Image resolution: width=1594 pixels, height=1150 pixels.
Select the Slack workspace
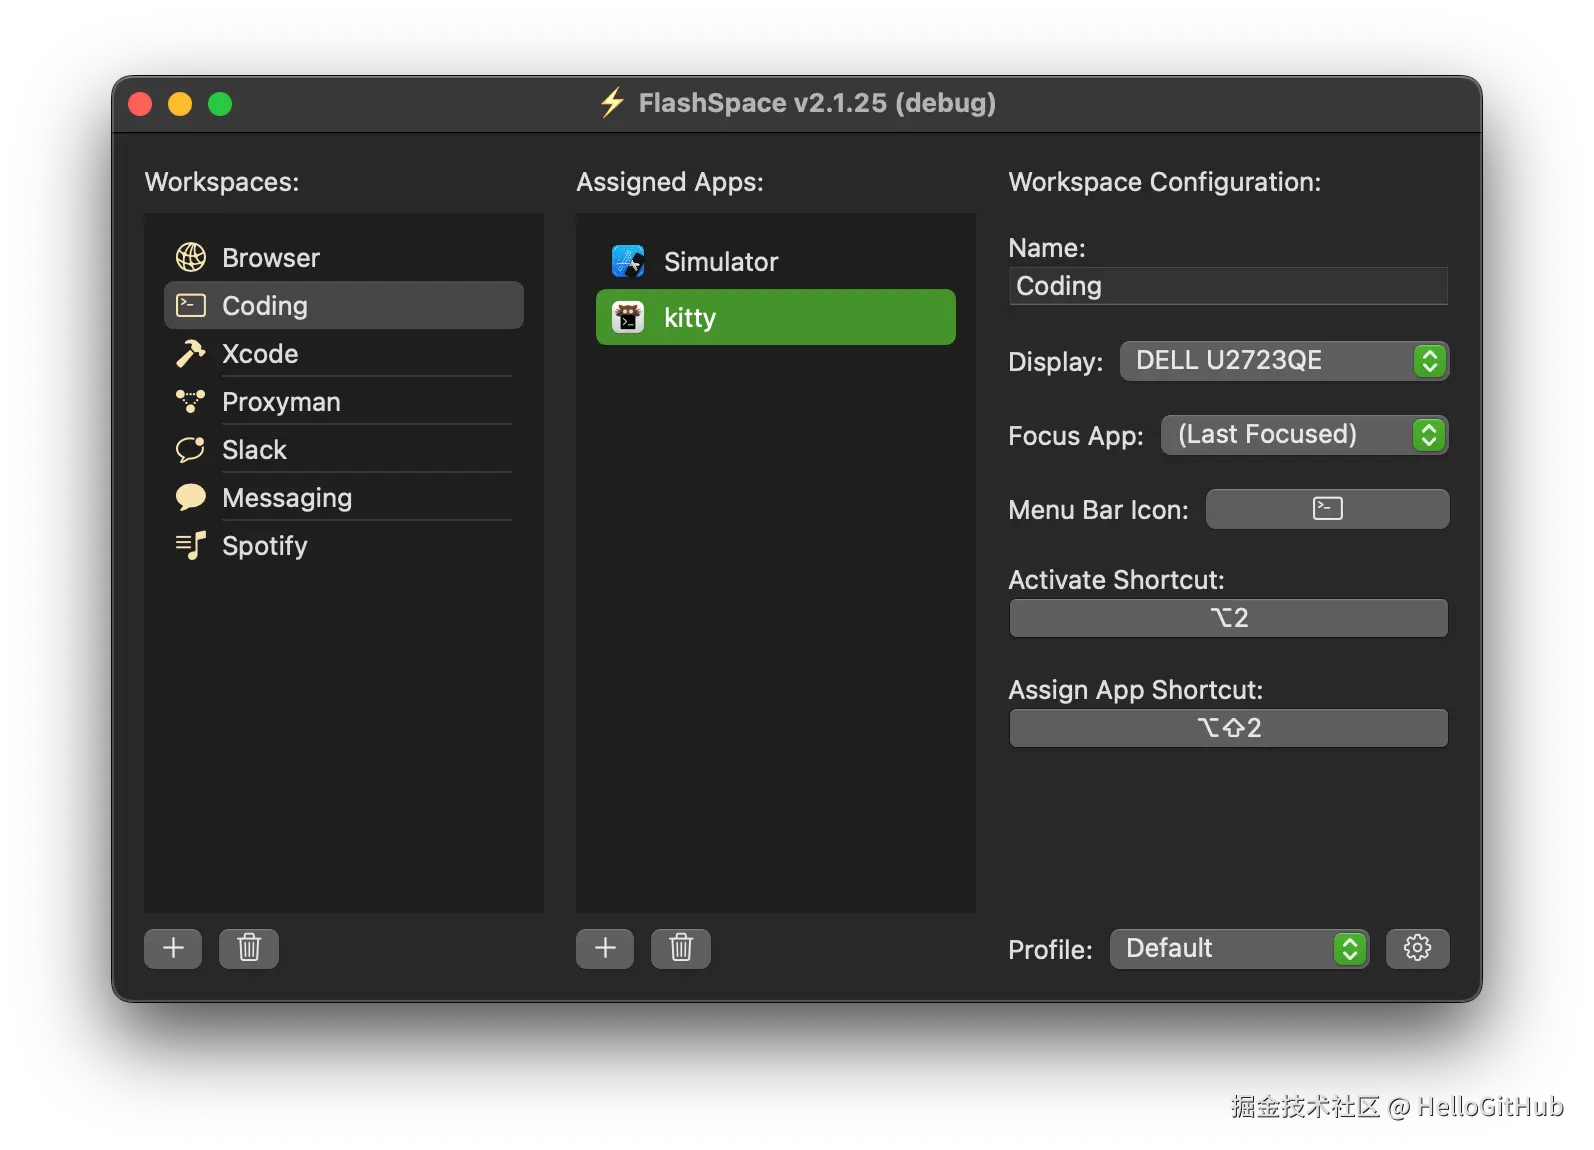(x=344, y=450)
